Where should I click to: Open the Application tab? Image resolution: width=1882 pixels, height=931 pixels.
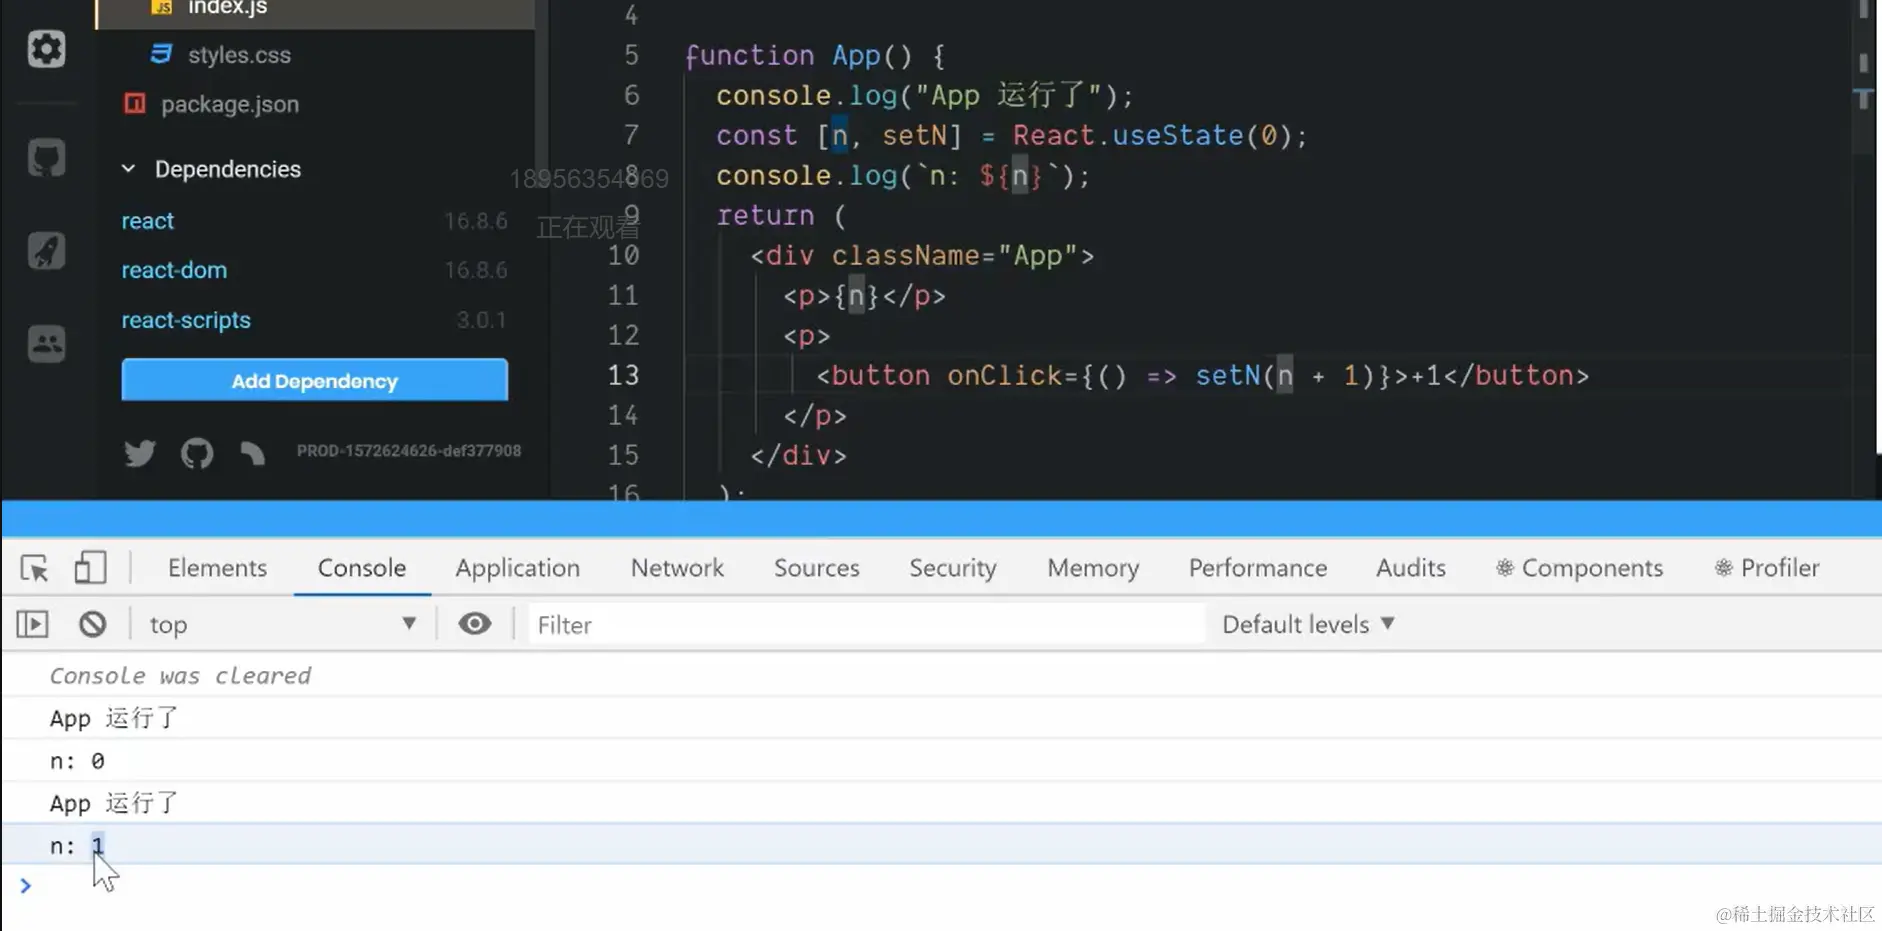click(518, 568)
